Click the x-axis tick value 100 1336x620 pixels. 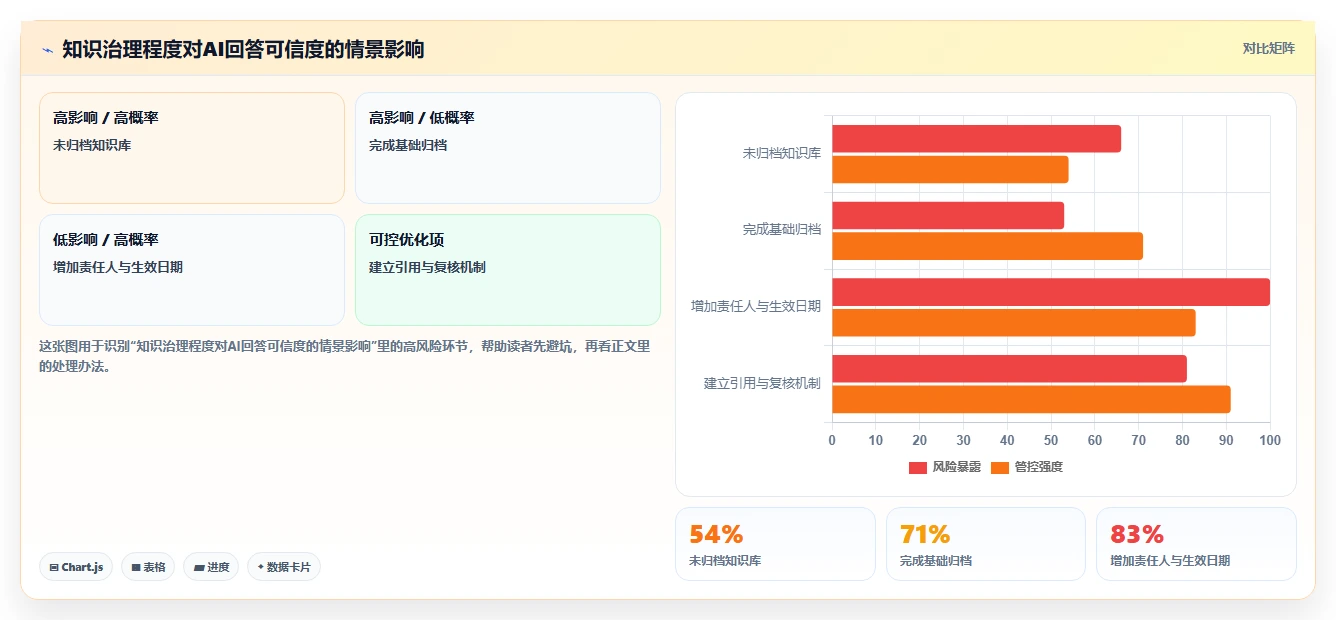[1270, 441]
